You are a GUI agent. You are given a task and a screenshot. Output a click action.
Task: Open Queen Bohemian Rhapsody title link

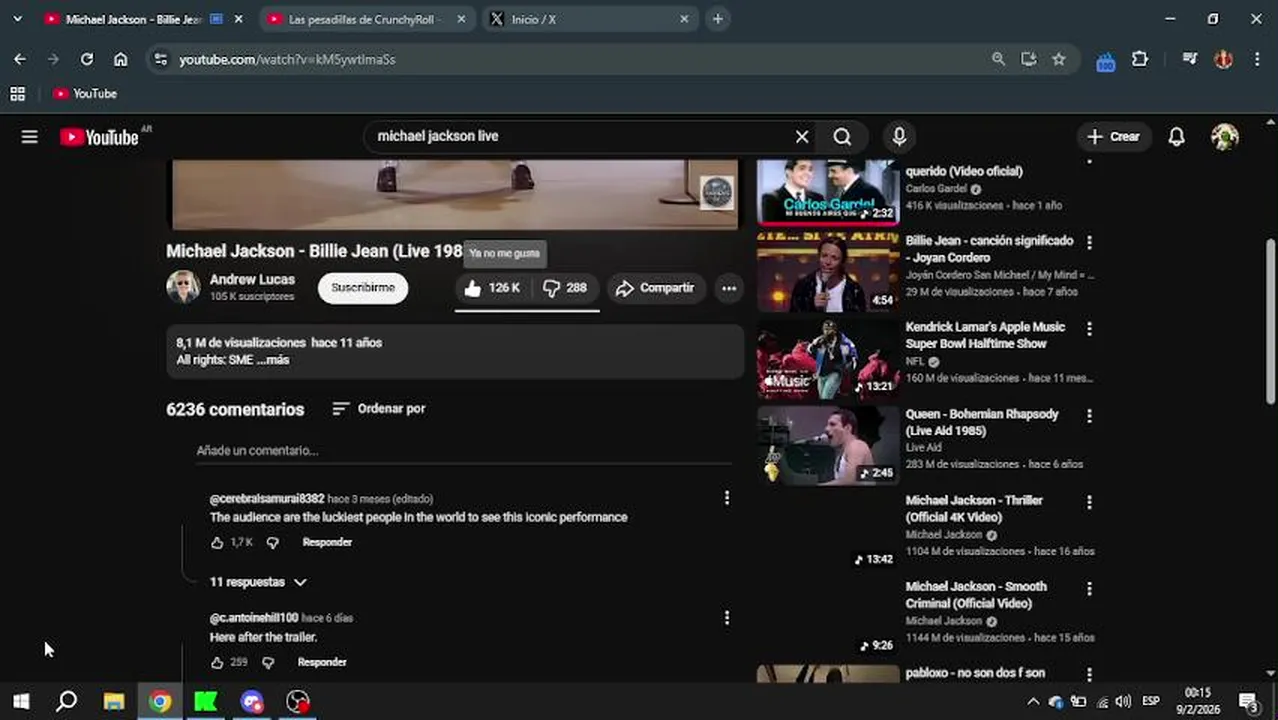[x=981, y=422]
